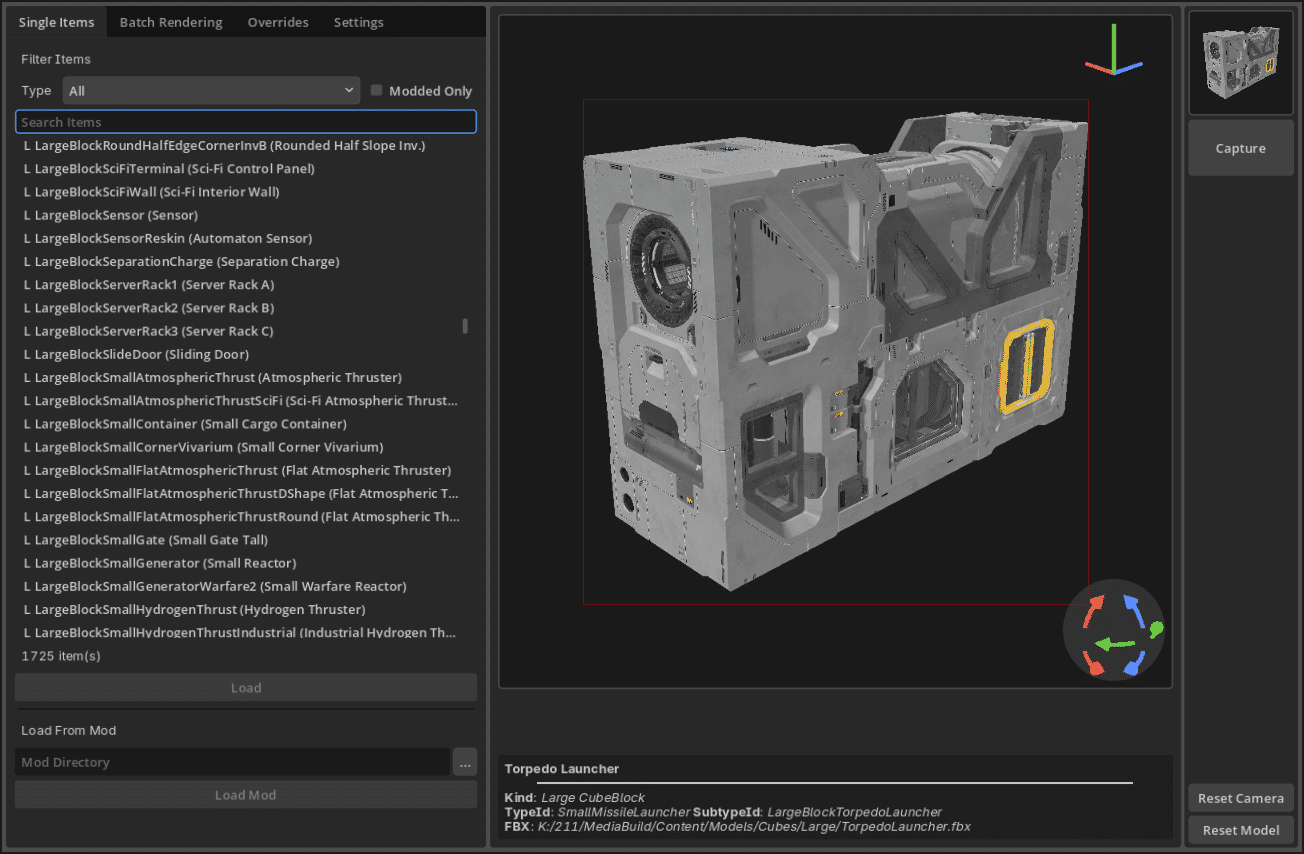Select LargeBlockSmallGenerator (Small Reactor)
1304x854 pixels.
click(x=160, y=563)
